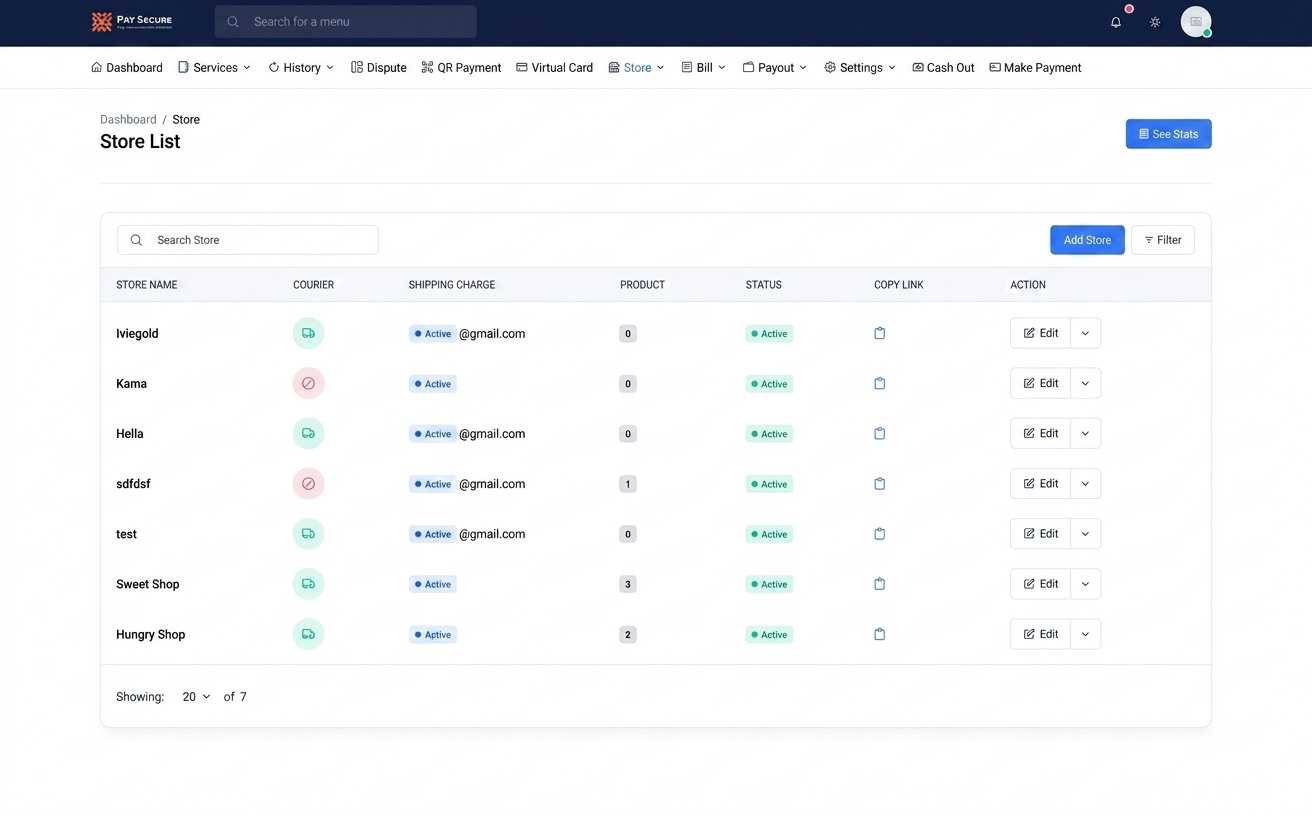
Task: Click the See Stats button
Action: click(x=1168, y=134)
